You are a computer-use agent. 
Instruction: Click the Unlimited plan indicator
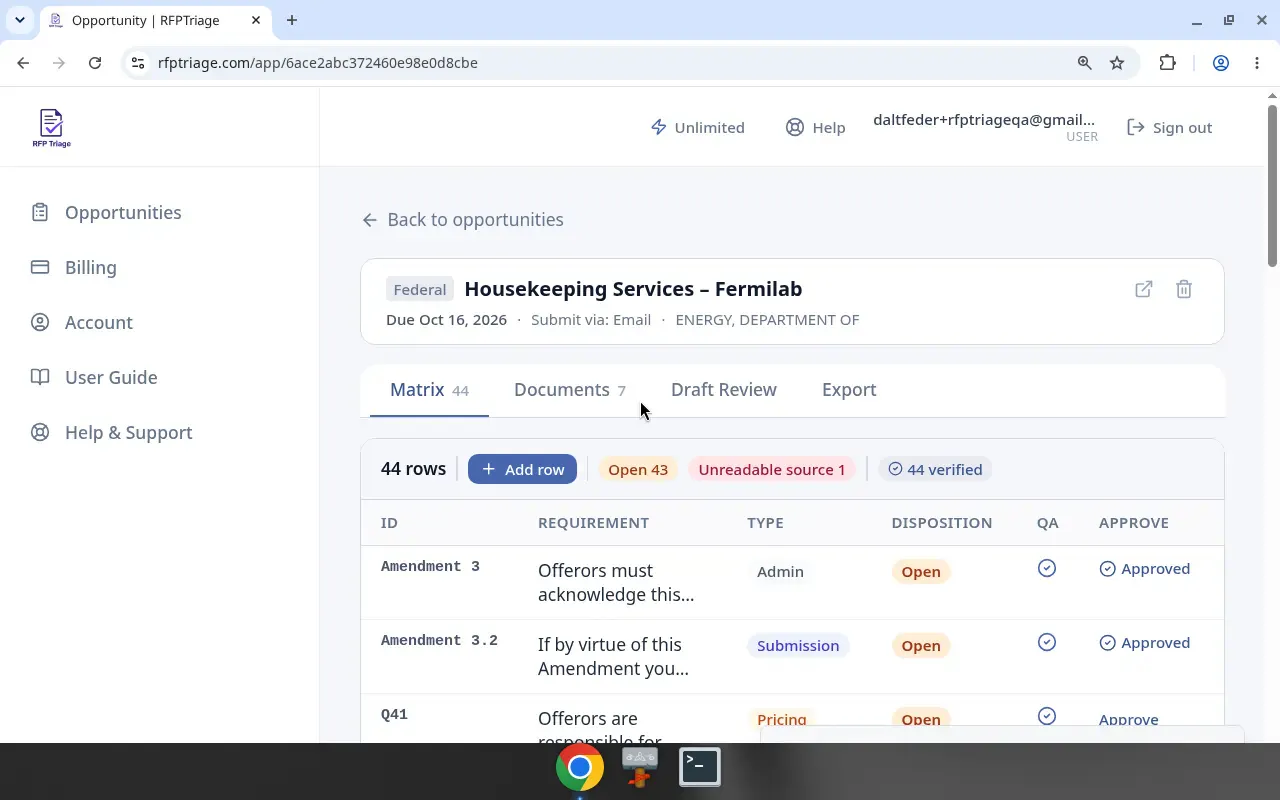(x=697, y=127)
